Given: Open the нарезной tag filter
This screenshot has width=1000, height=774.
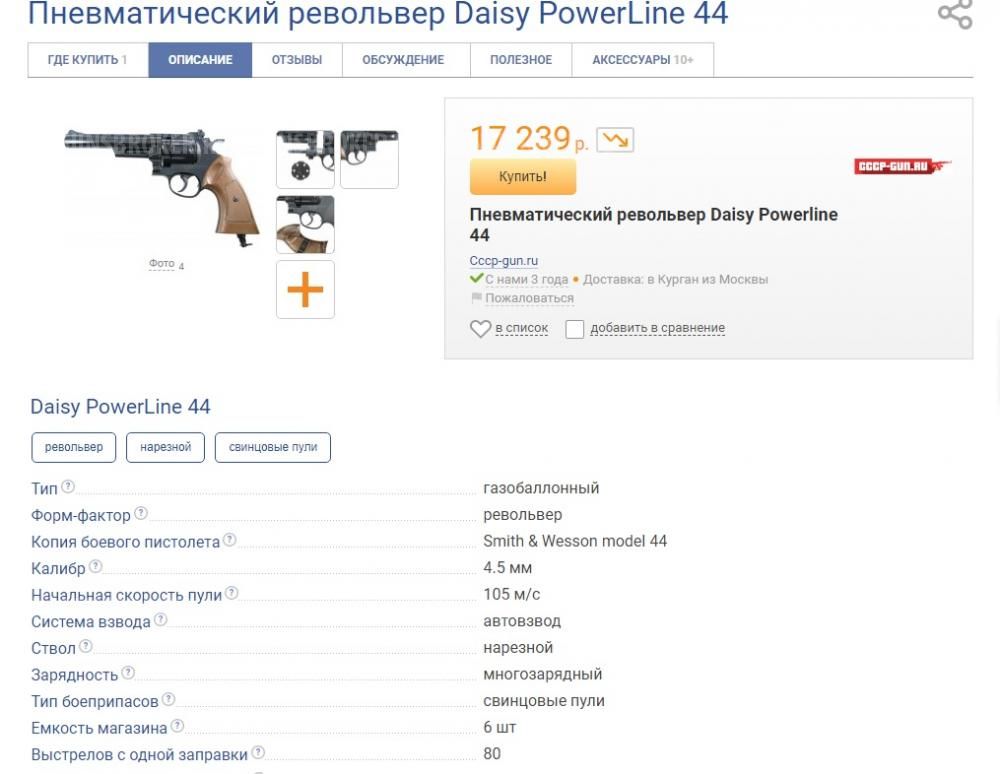Looking at the screenshot, I should [164, 447].
